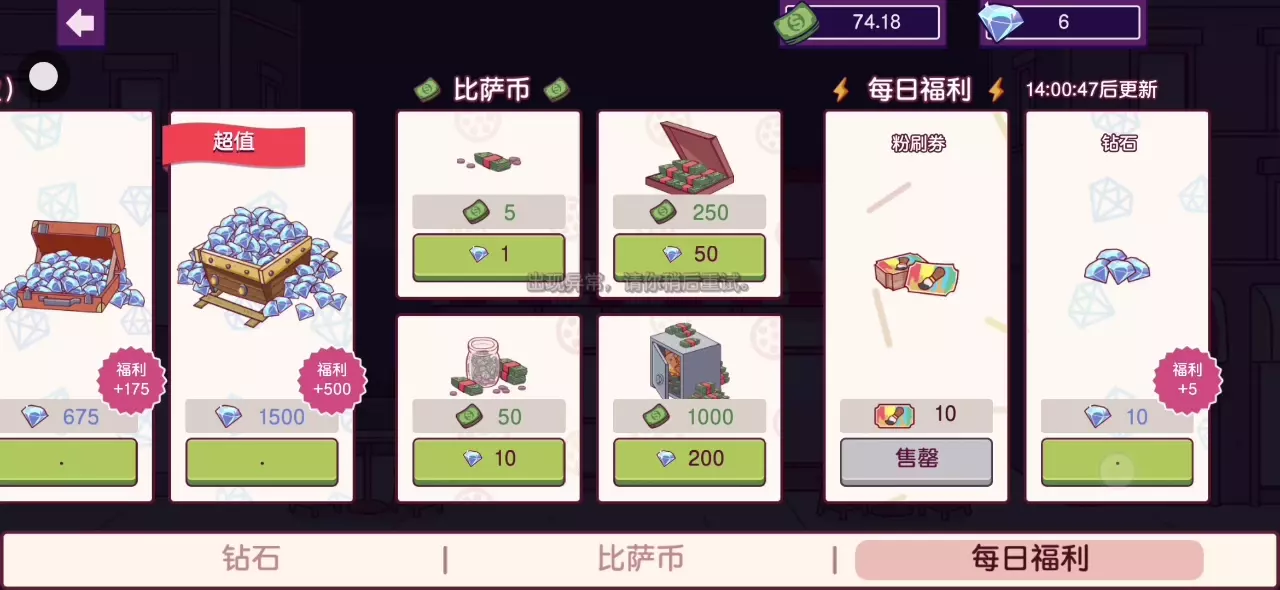Tap the cash balance icon showing 74.18
The width and height of the screenshot is (1280, 590).
[x=800, y=22]
